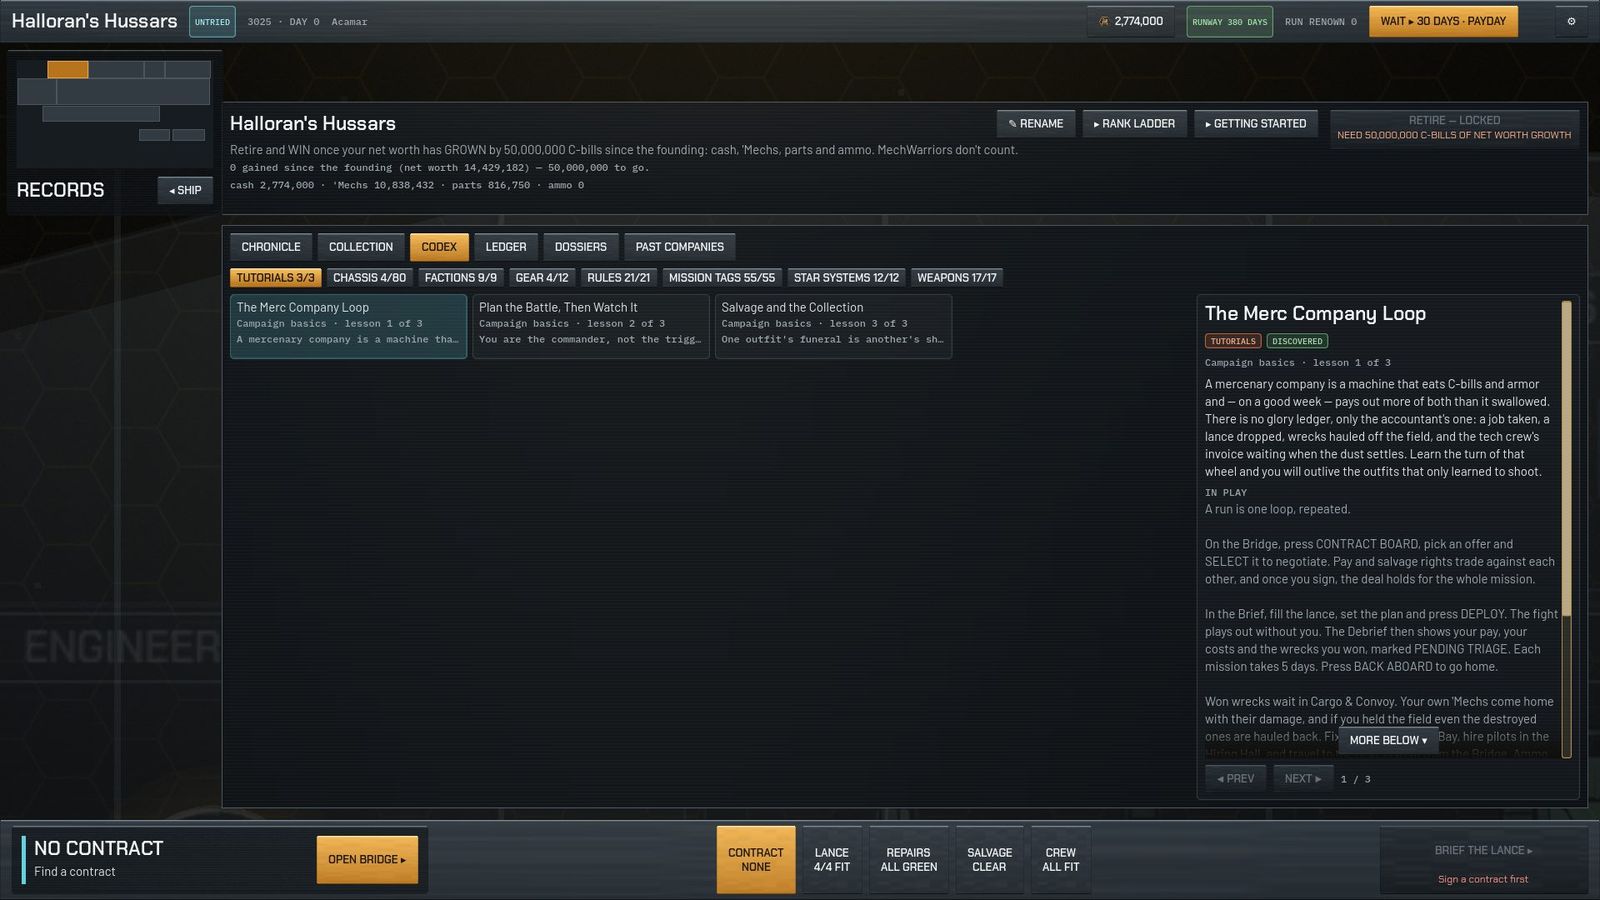The height and width of the screenshot is (900, 1600).
Task: Open the LEDGER tab
Action: point(506,247)
